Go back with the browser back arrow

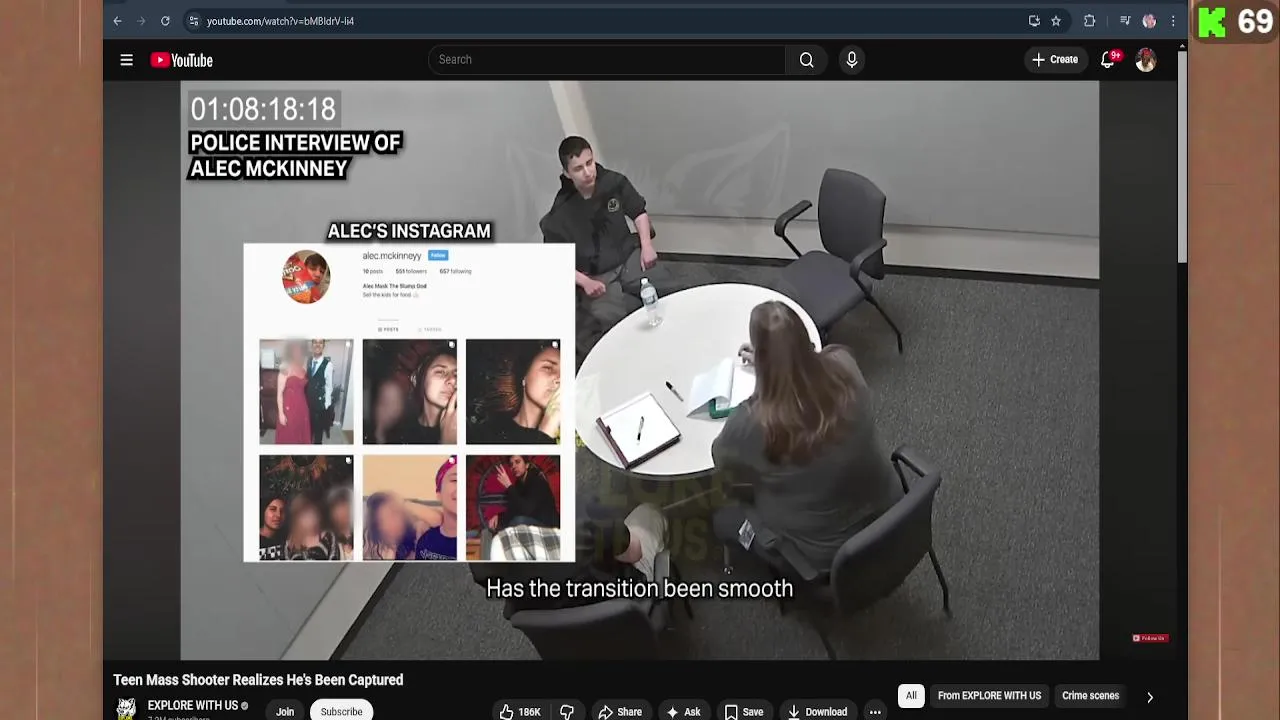tap(117, 21)
